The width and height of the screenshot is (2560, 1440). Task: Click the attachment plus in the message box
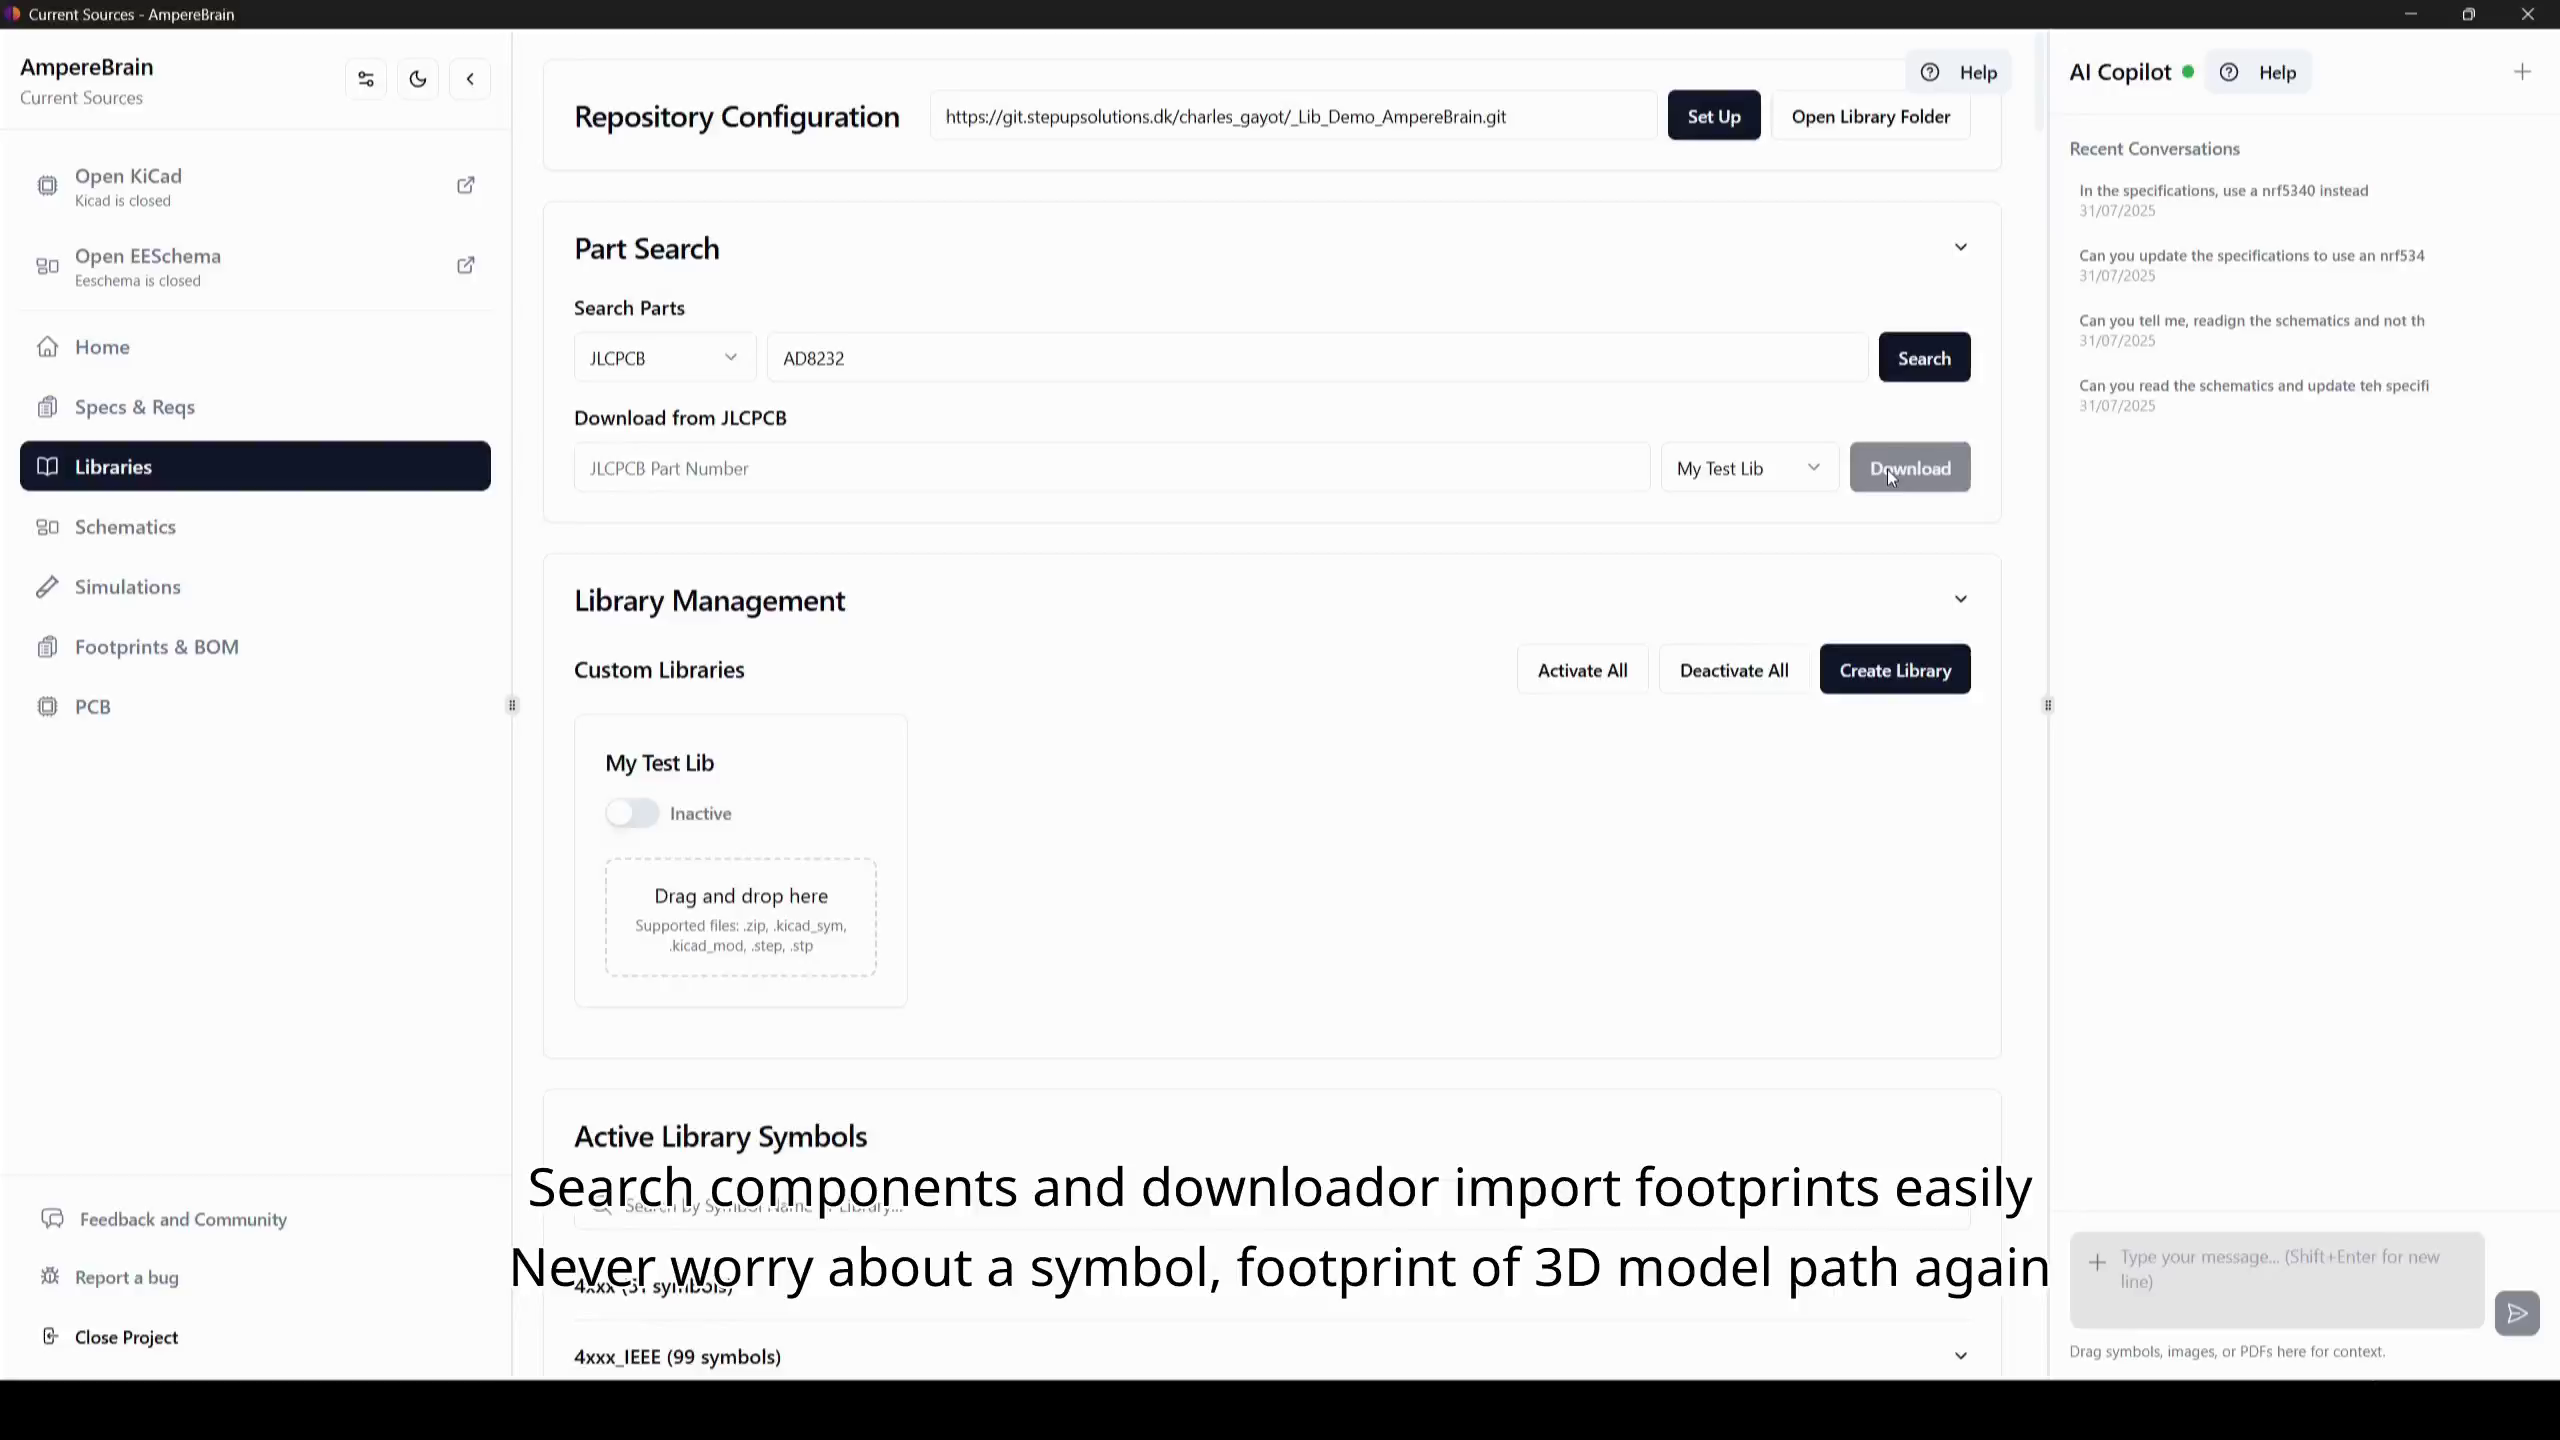click(x=2097, y=1262)
